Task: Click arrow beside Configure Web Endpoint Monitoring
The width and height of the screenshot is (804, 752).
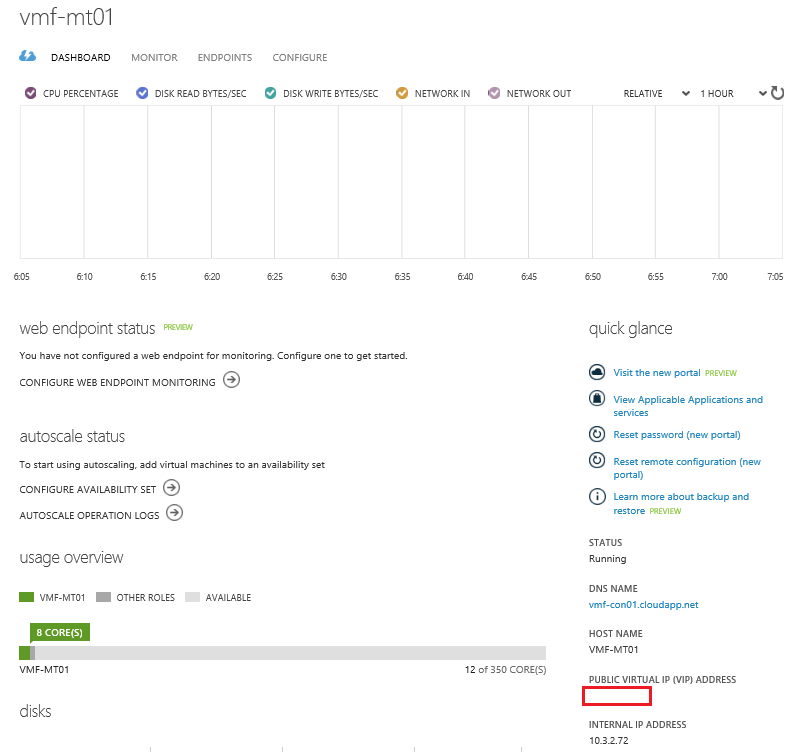Action: (231, 380)
